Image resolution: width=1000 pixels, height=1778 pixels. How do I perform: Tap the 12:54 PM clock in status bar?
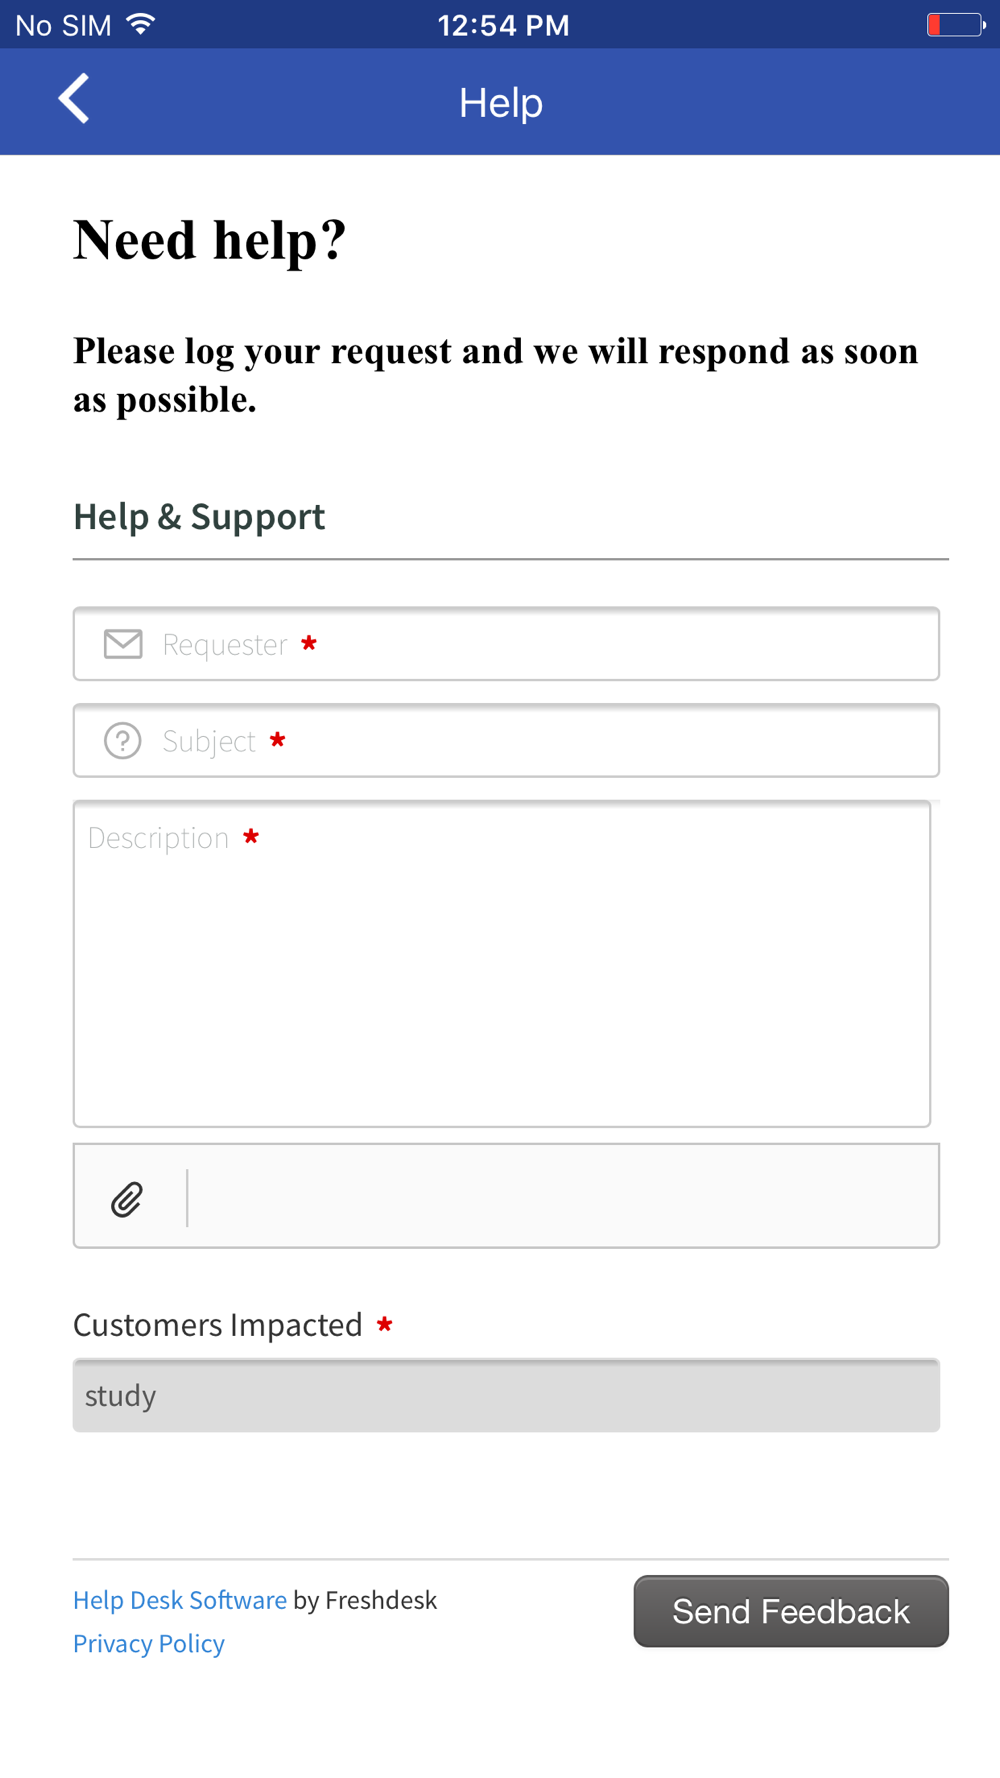(504, 25)
